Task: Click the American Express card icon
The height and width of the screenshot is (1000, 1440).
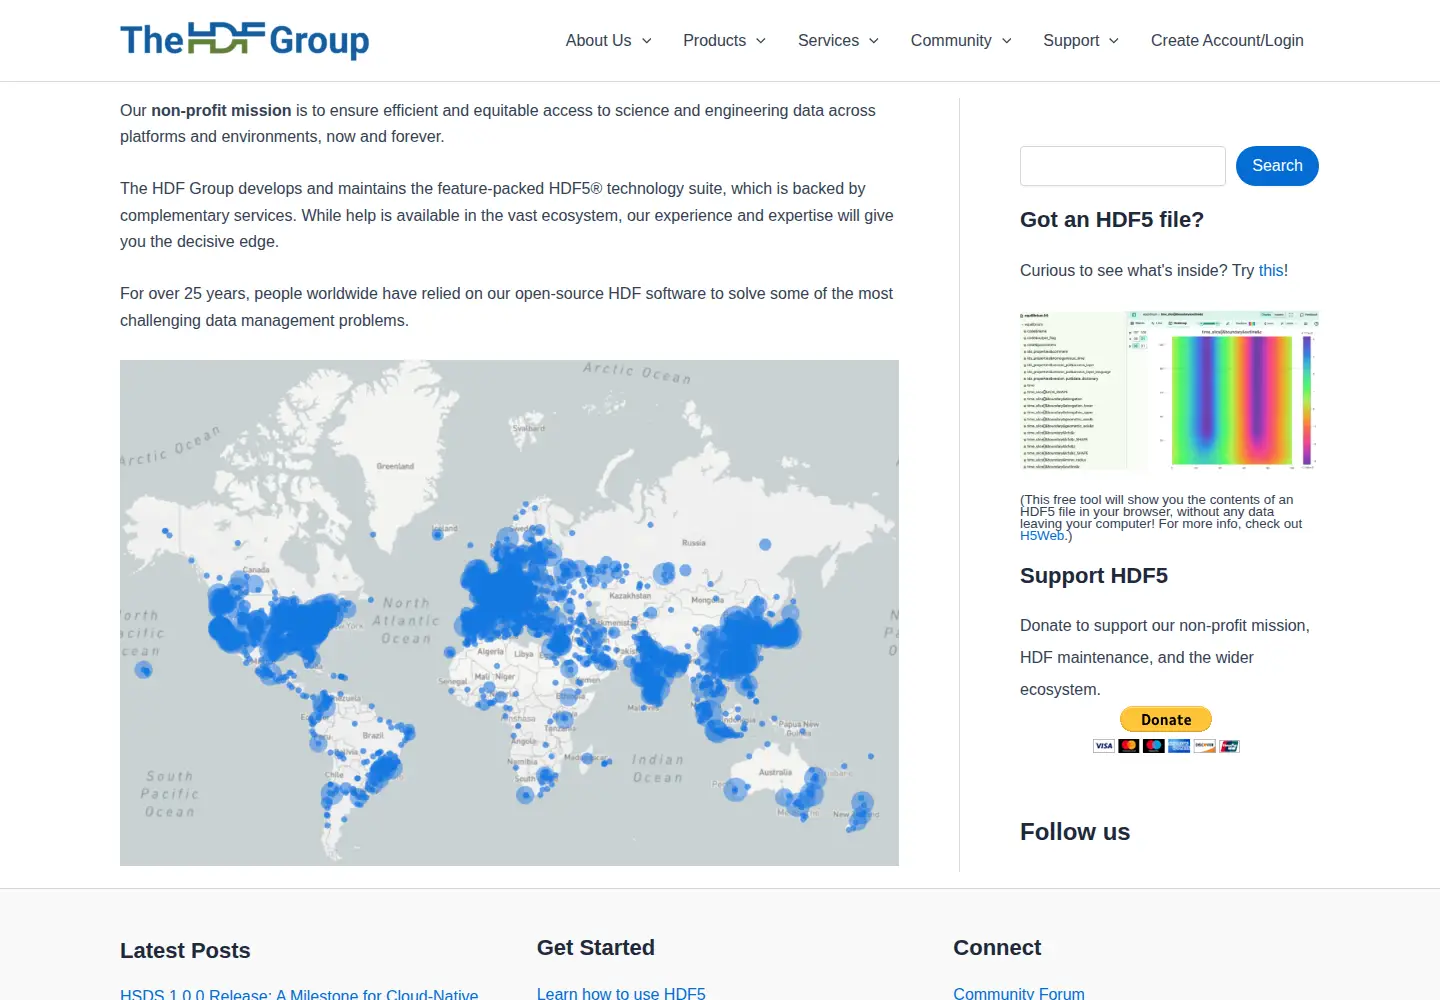Action: coord(1179,746)
